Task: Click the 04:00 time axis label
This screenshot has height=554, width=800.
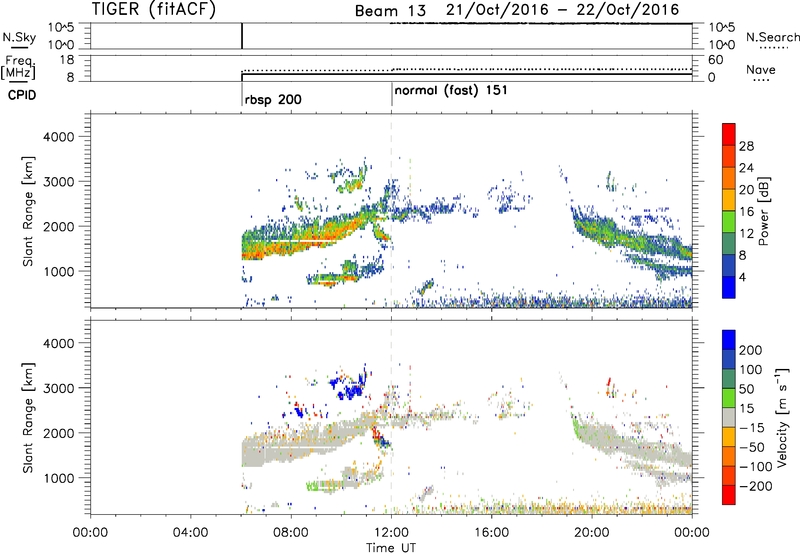Action: click(191, 533)
